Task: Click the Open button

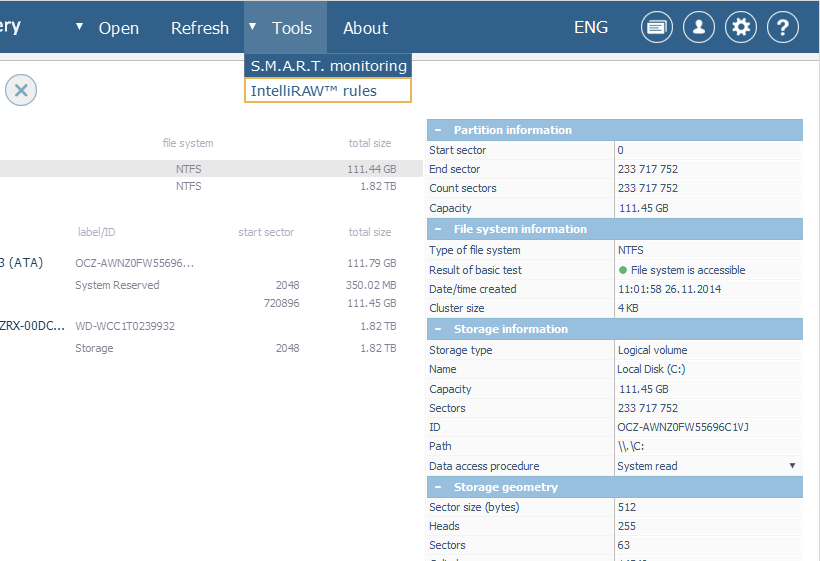Action: tap(118, 28)
